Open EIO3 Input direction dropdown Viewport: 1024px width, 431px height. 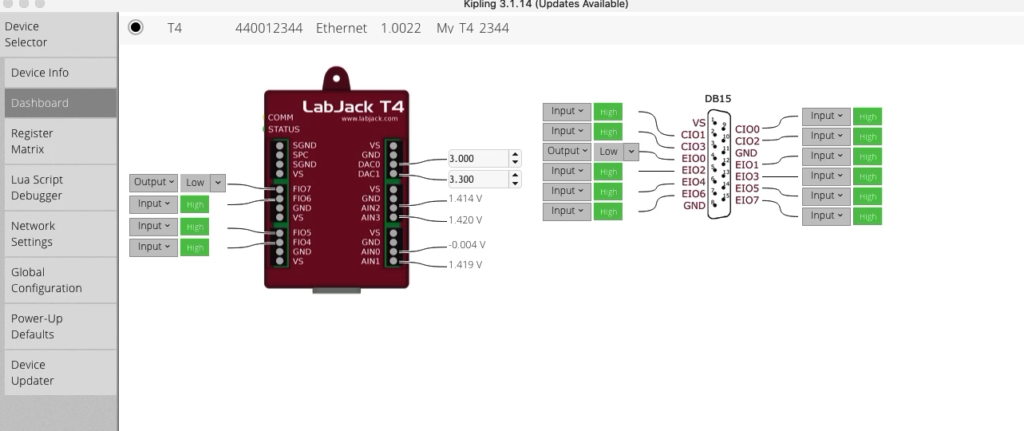pos(826,176)
